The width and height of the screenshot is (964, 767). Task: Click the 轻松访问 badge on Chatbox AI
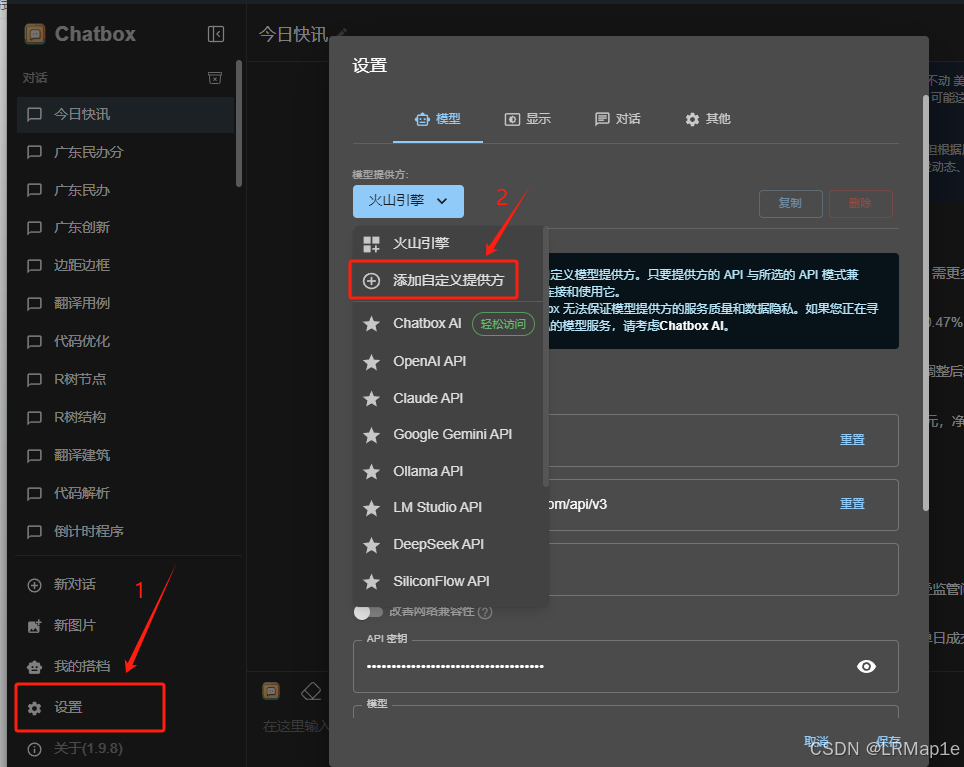[x=503, y=324]
